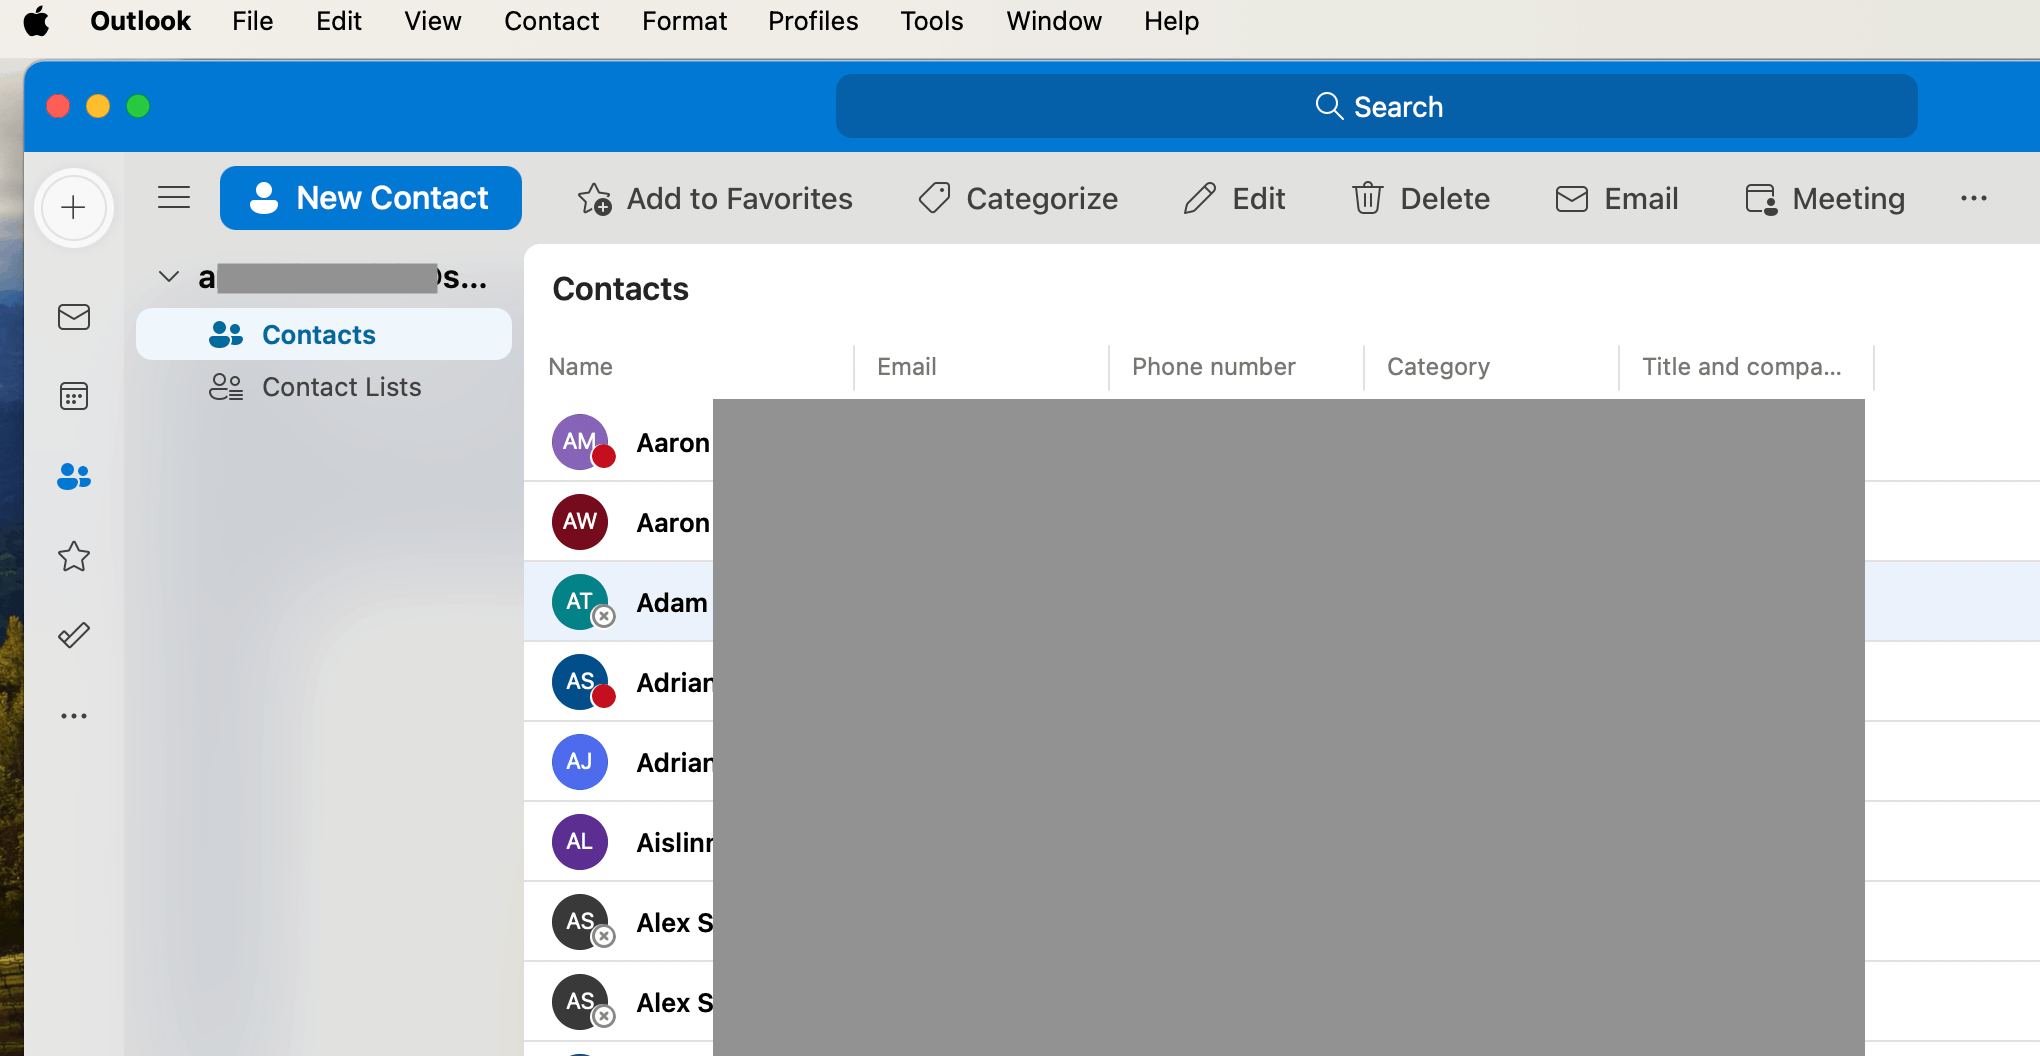This screenshot has height=1056, width=2040.
Task: Sort by Category column header
Action: (1439, 367)
